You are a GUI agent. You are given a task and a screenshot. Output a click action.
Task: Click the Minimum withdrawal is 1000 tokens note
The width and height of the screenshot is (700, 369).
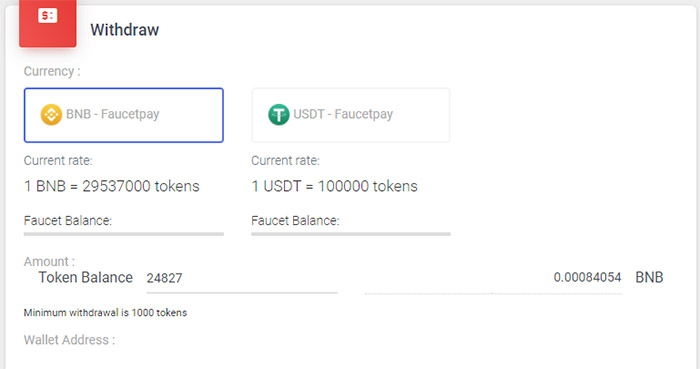pos(105,313)
